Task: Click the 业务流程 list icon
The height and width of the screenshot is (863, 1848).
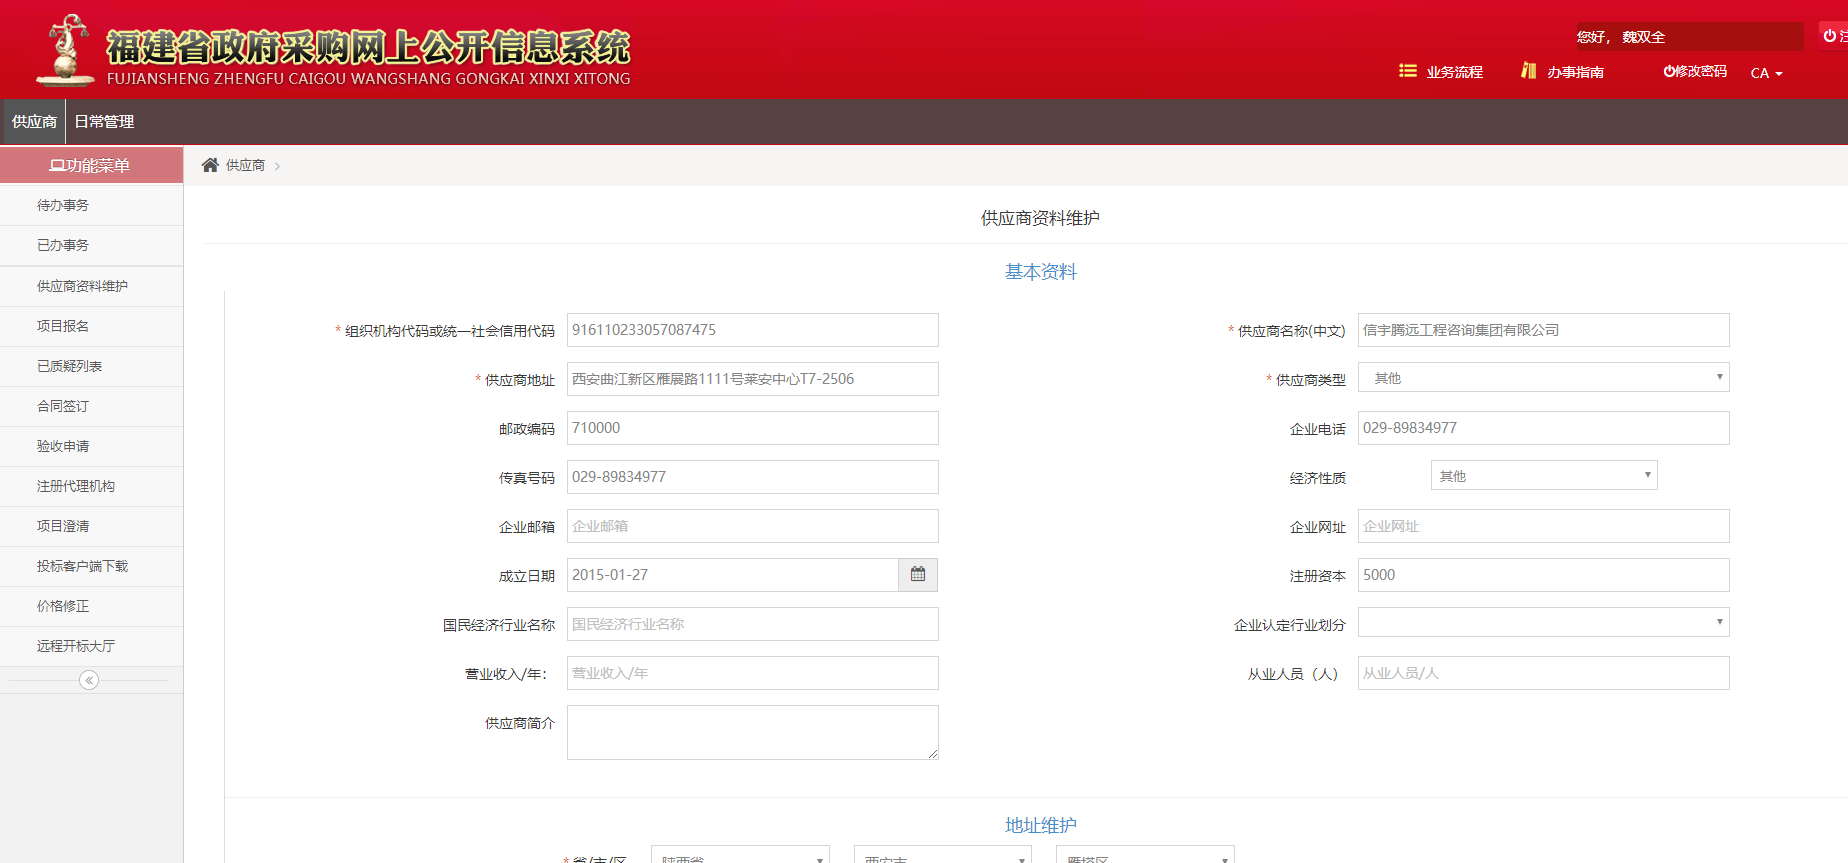Action: [1408, 71]
